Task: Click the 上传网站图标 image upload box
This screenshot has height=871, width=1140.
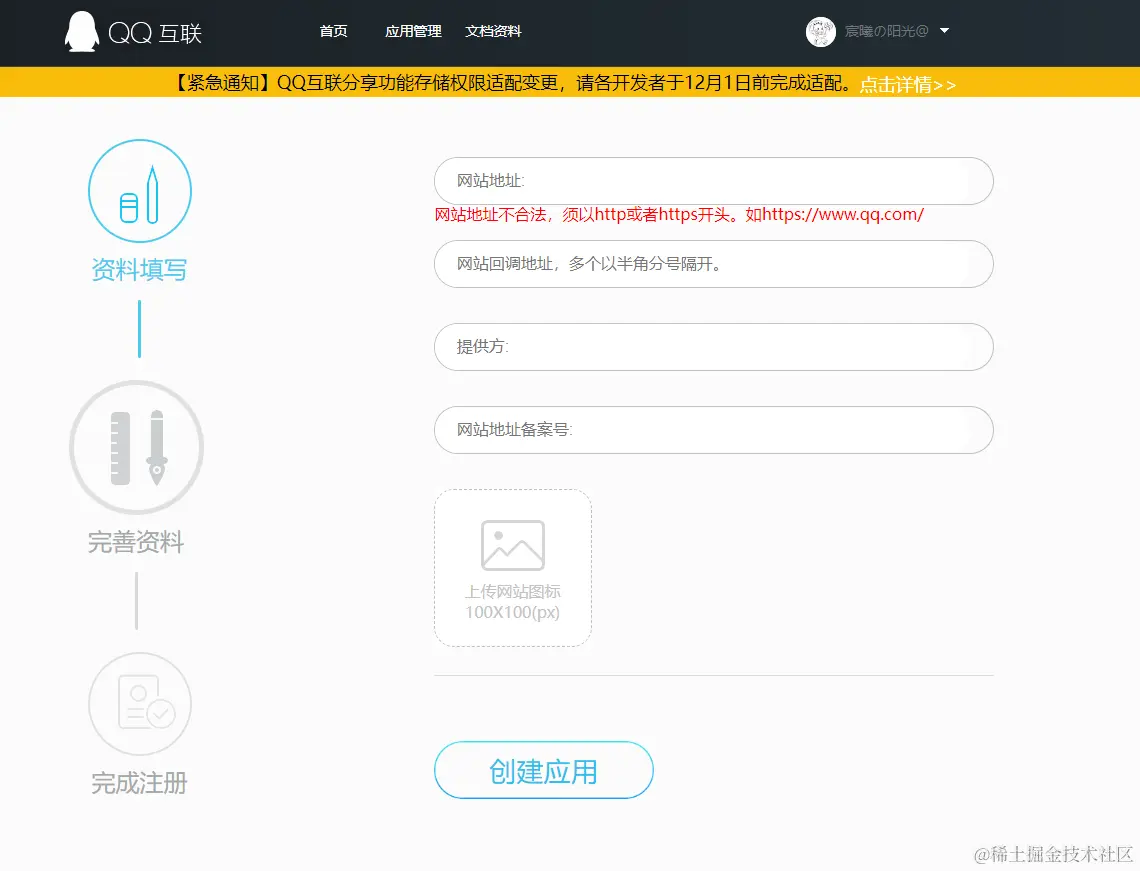Action: pos(513,568)
